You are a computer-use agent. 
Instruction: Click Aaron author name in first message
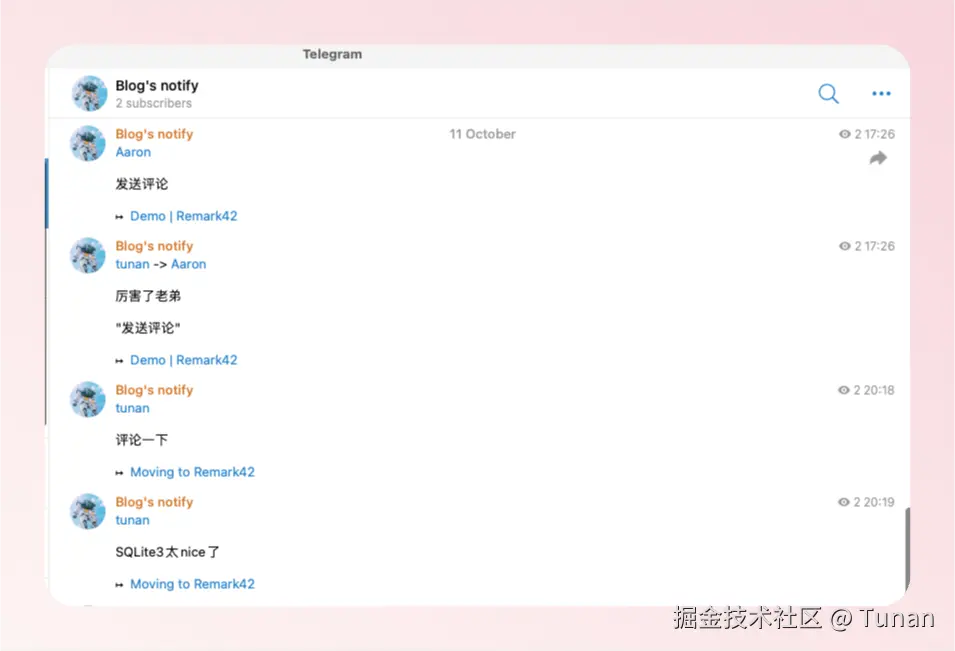133,152
